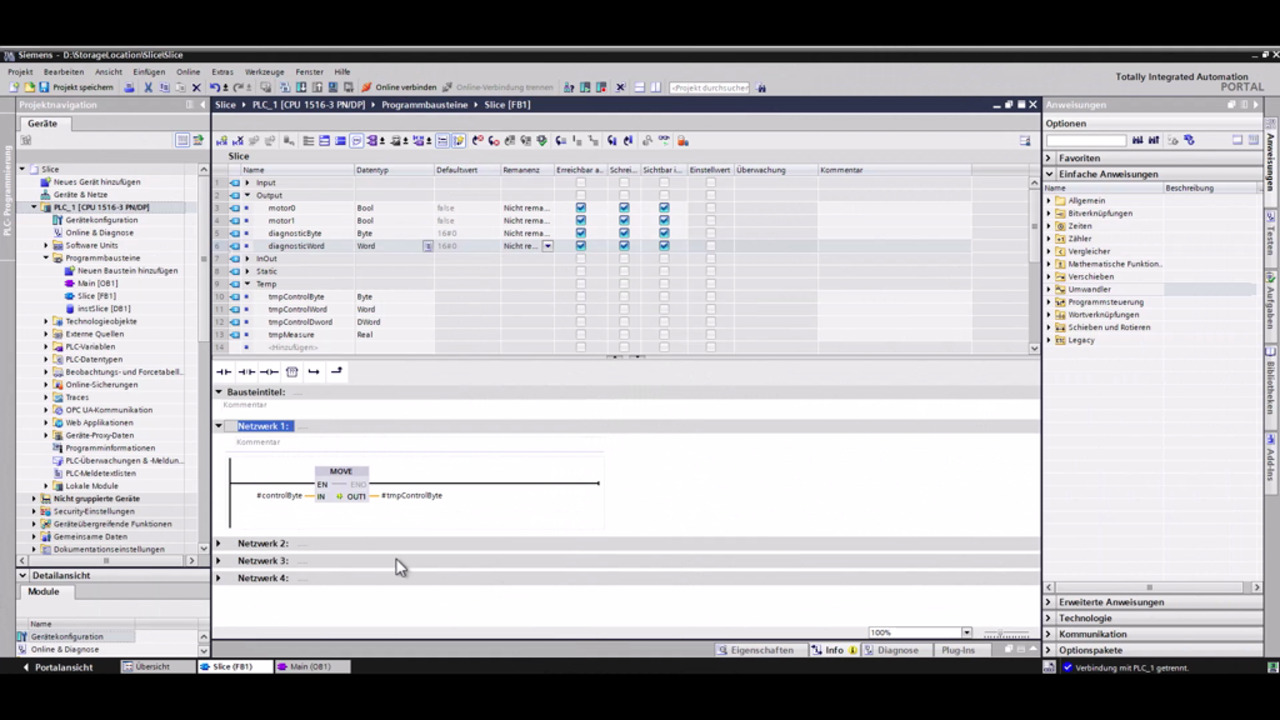Open the Extras menu

pos(222,72)
